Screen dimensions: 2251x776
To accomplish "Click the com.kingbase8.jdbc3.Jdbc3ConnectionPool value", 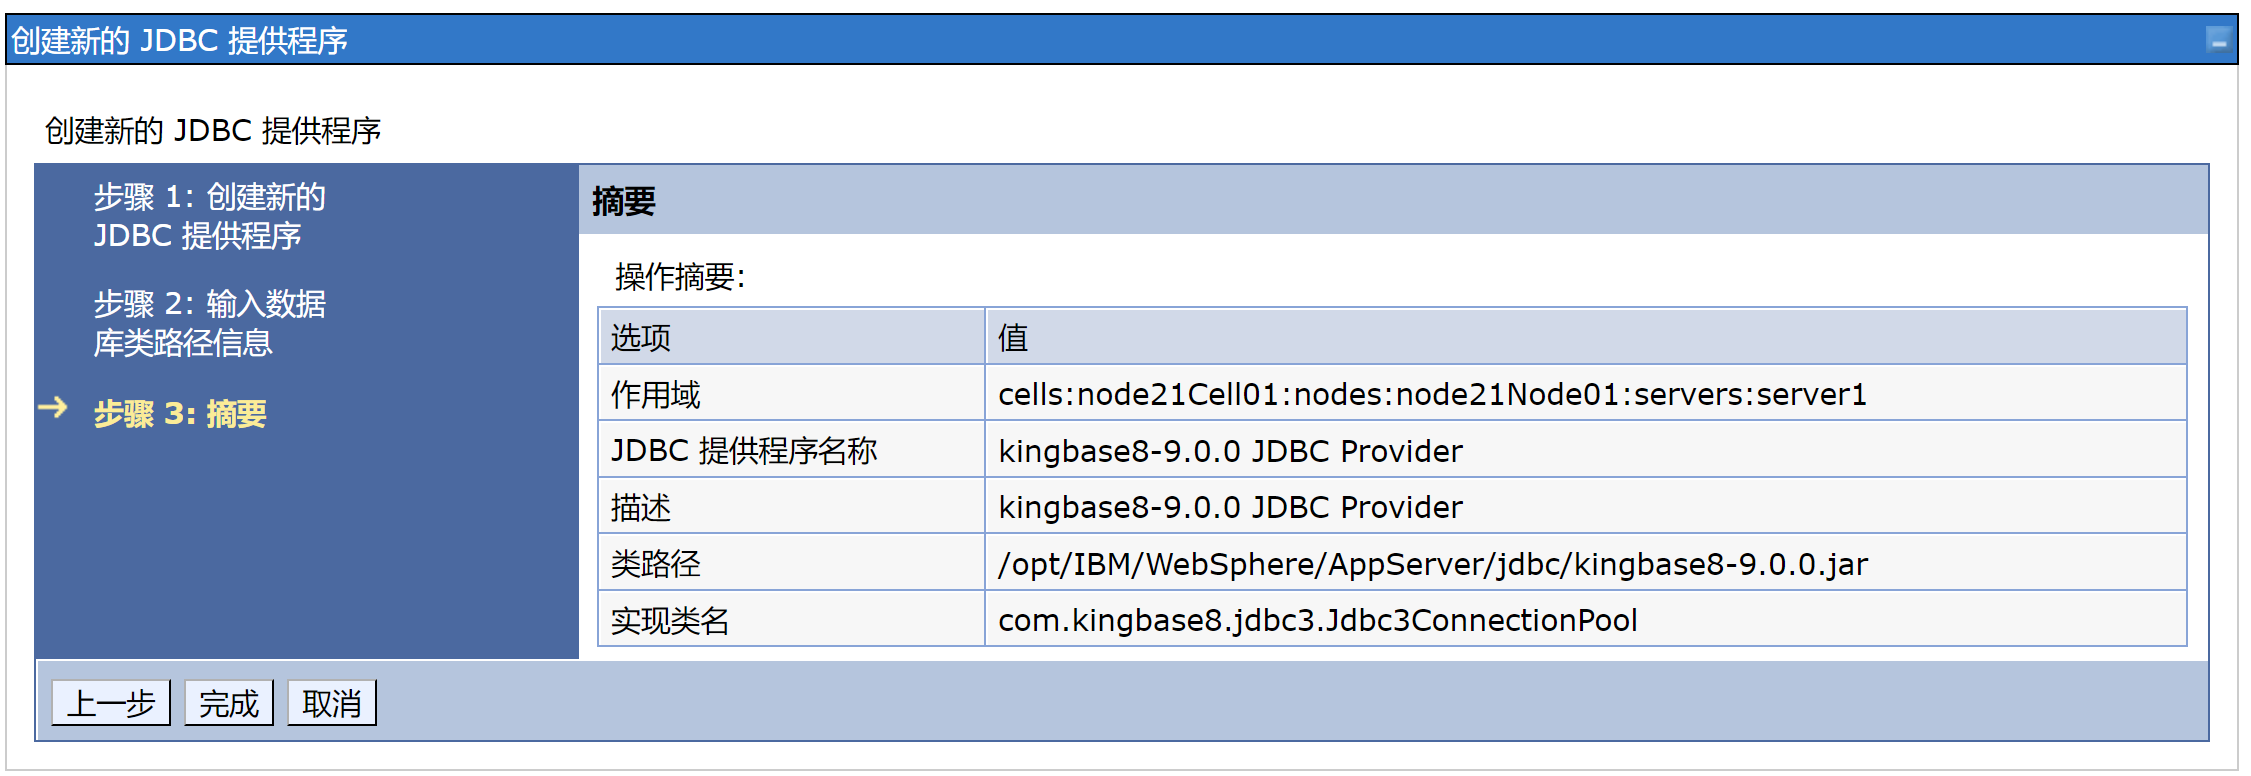I will coord(1317,621).
